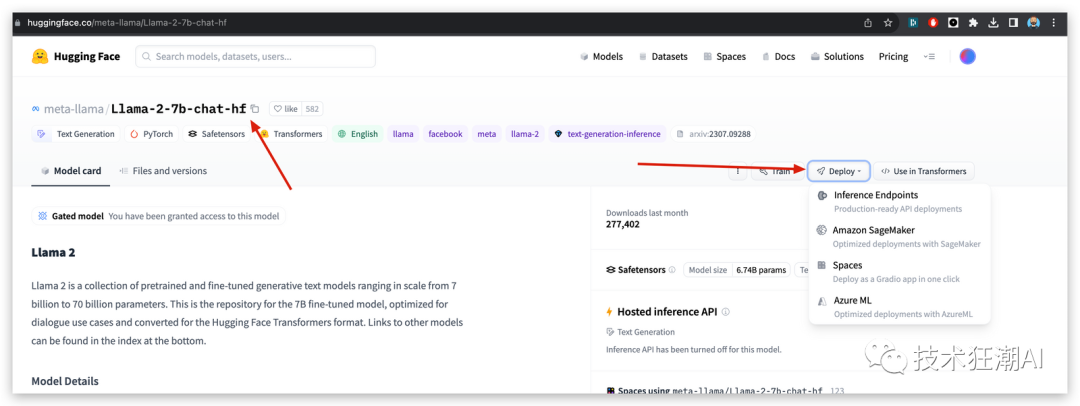Image resolution: width=1080 pixels, height=406 pixels.
Task: Expand the extra navigation menu after Pricing
Action: (930, 57)
